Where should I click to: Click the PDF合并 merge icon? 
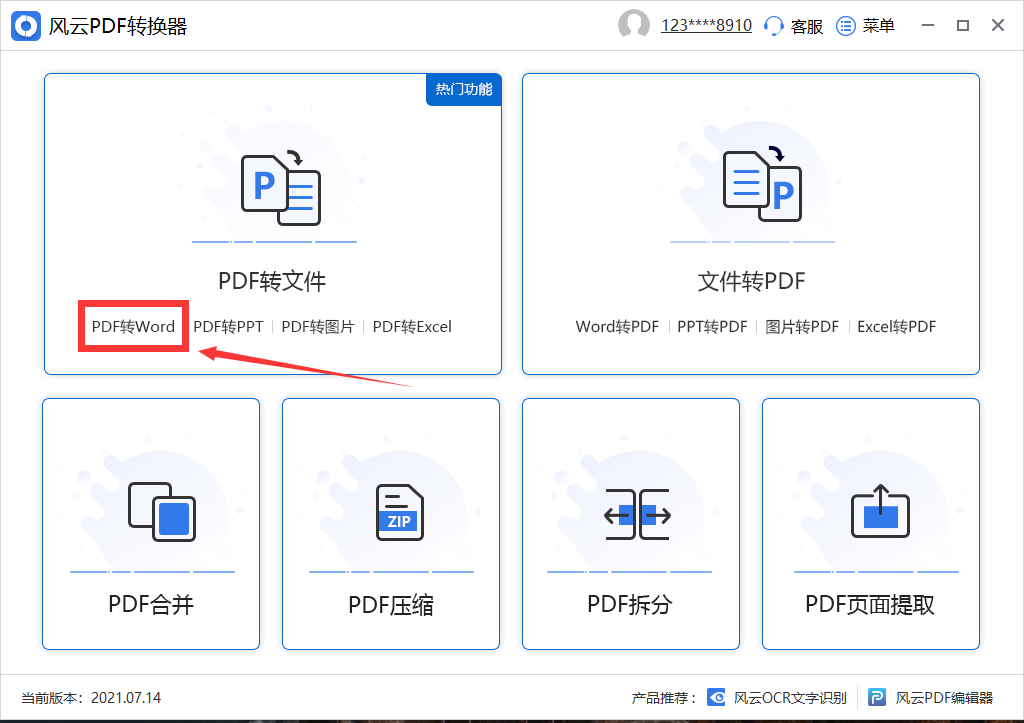click(162, 512)
